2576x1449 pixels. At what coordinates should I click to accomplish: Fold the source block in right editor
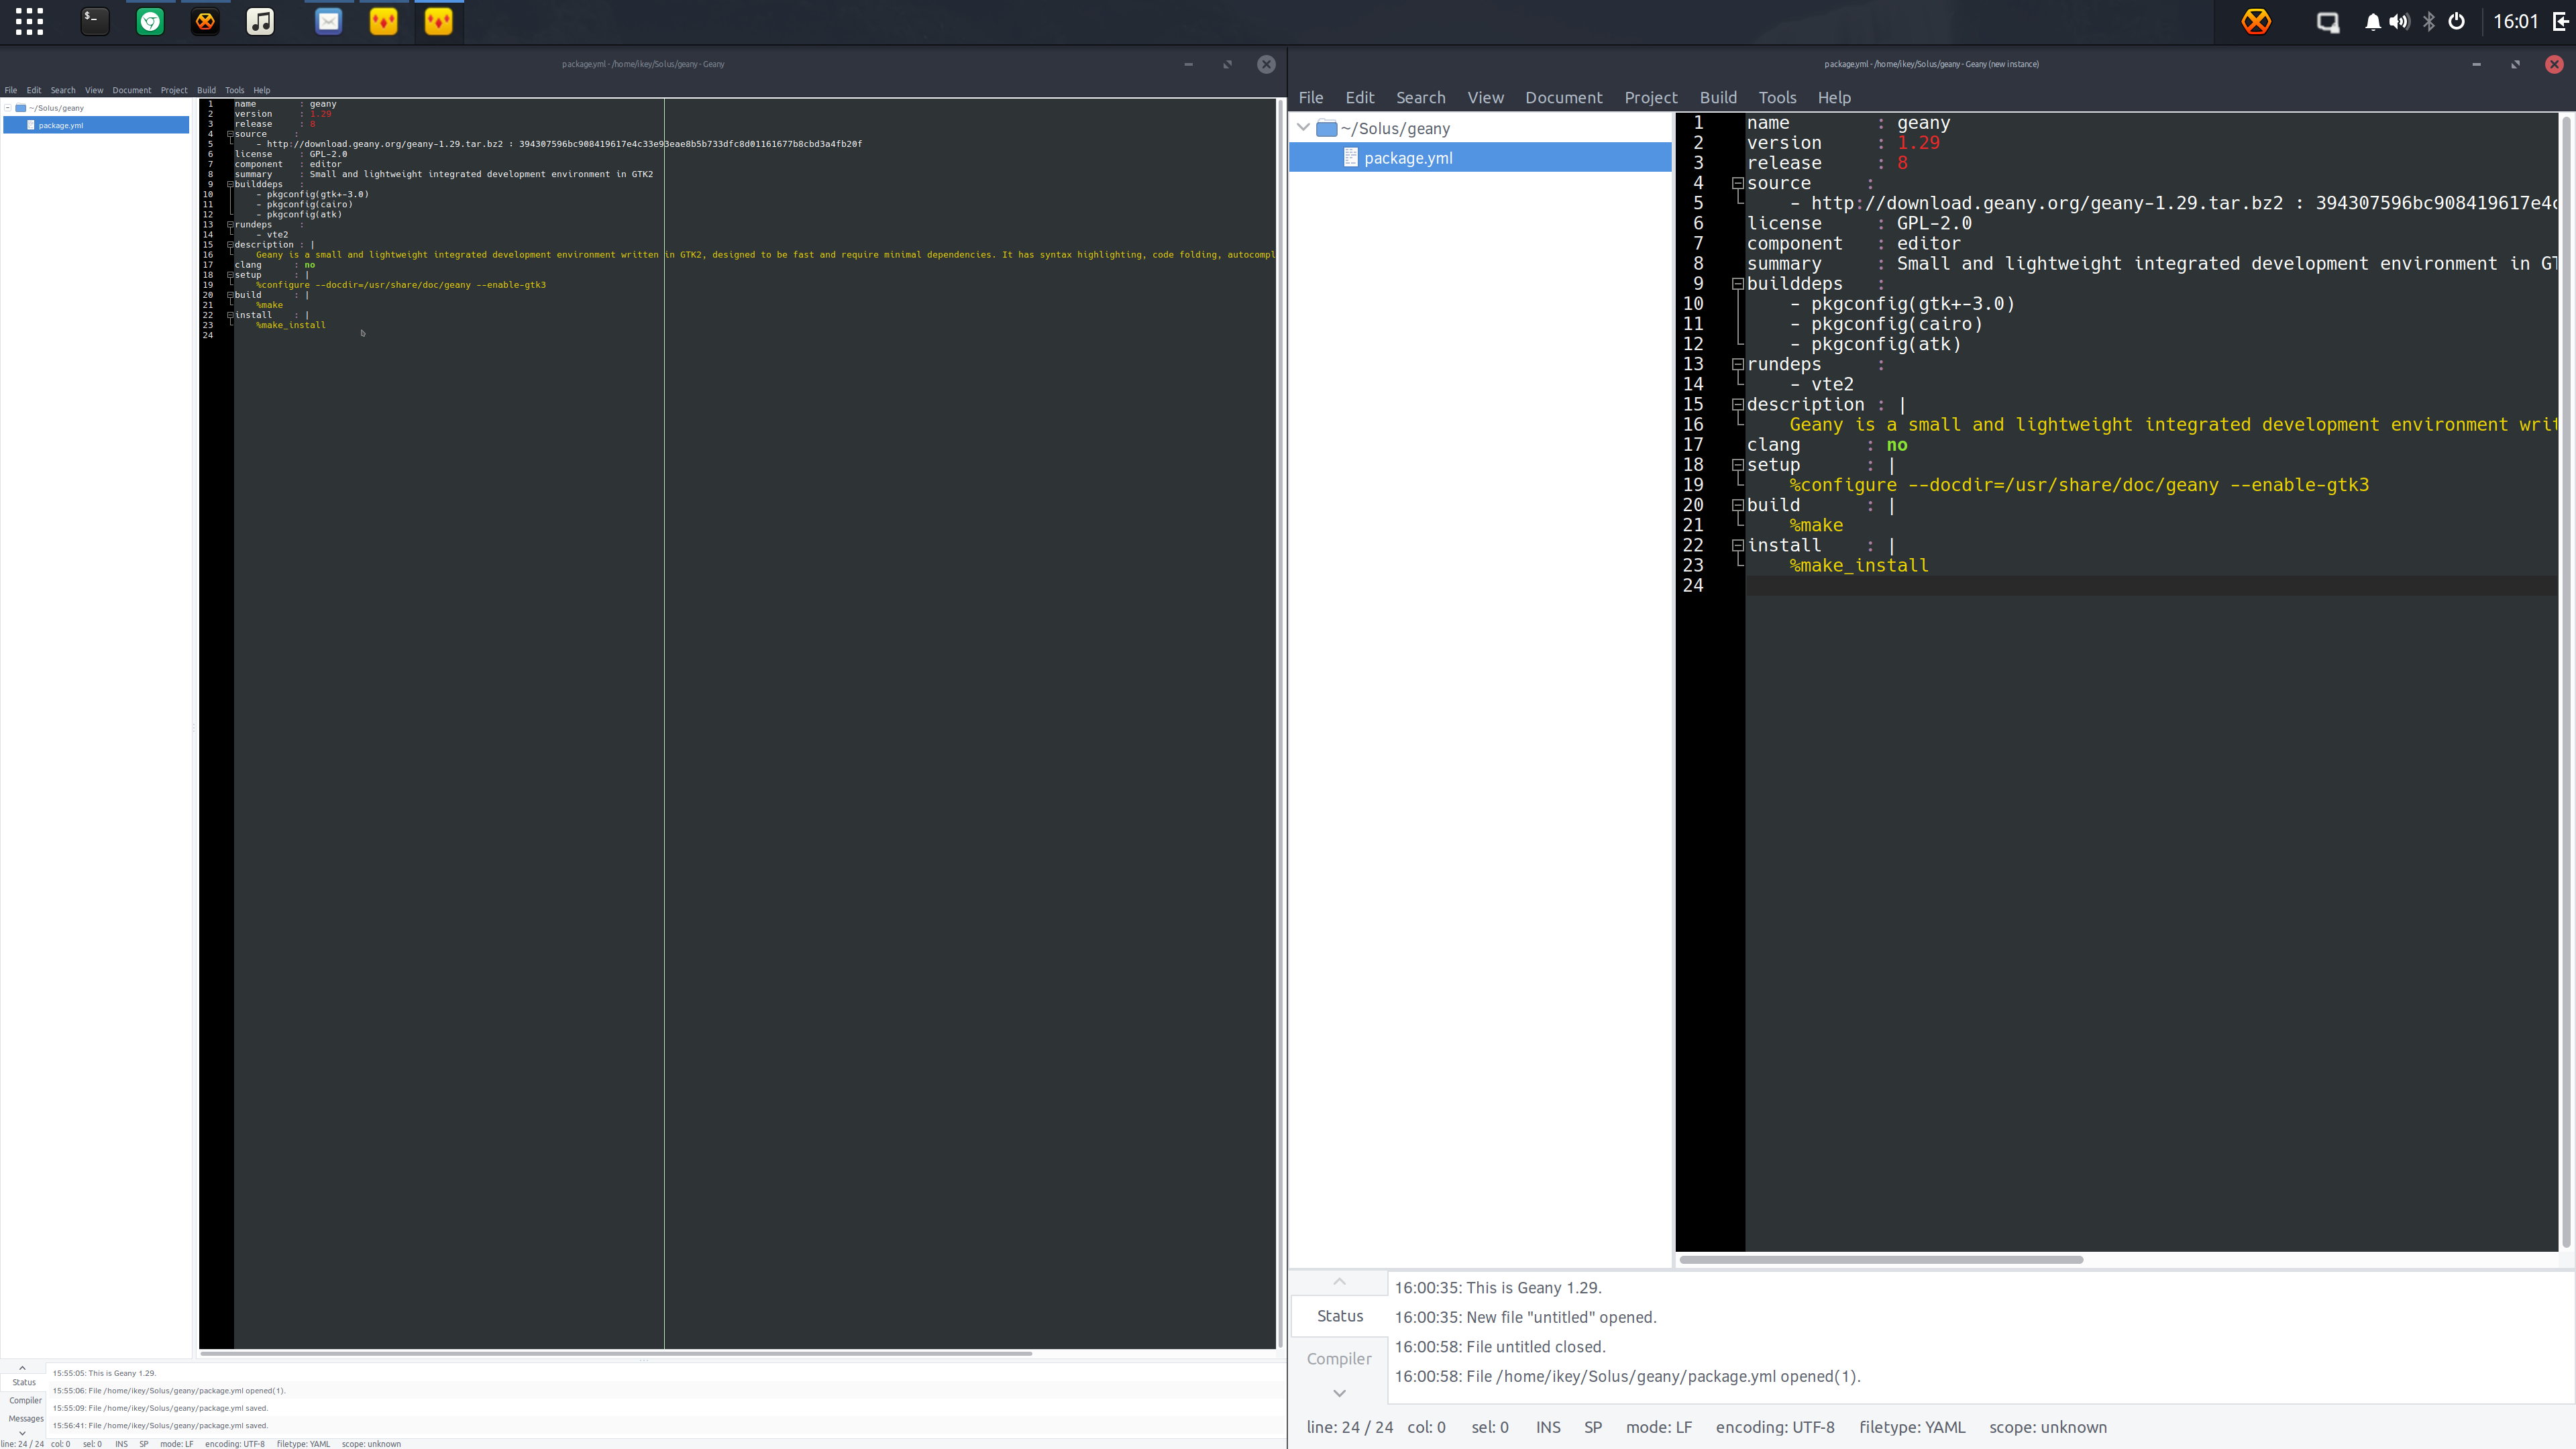[1738, 183]
